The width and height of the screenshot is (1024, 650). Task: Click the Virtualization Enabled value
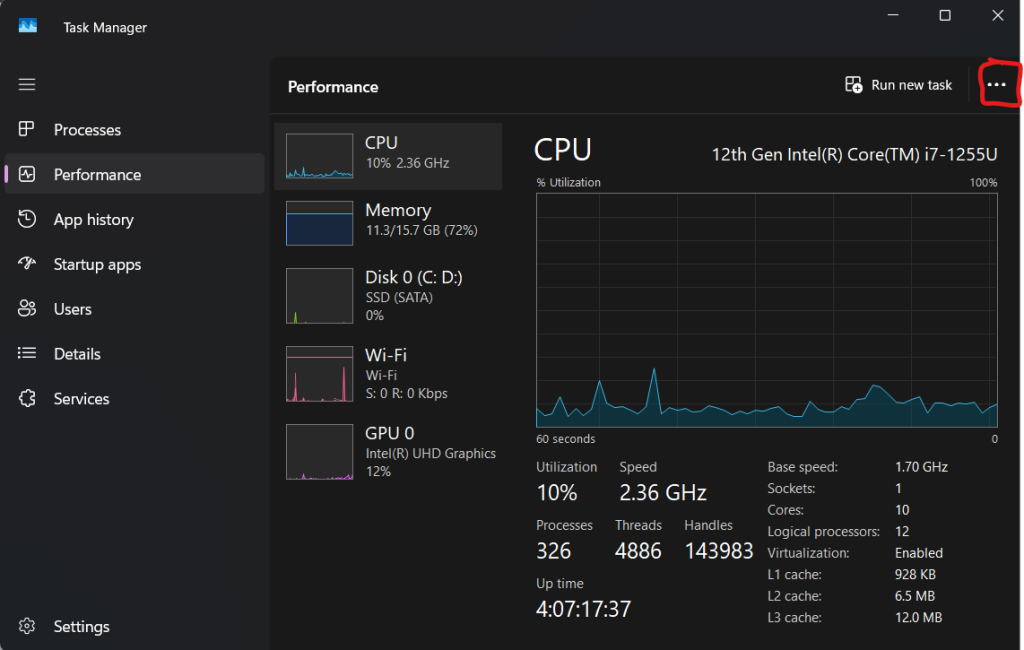tap(919, 553)
